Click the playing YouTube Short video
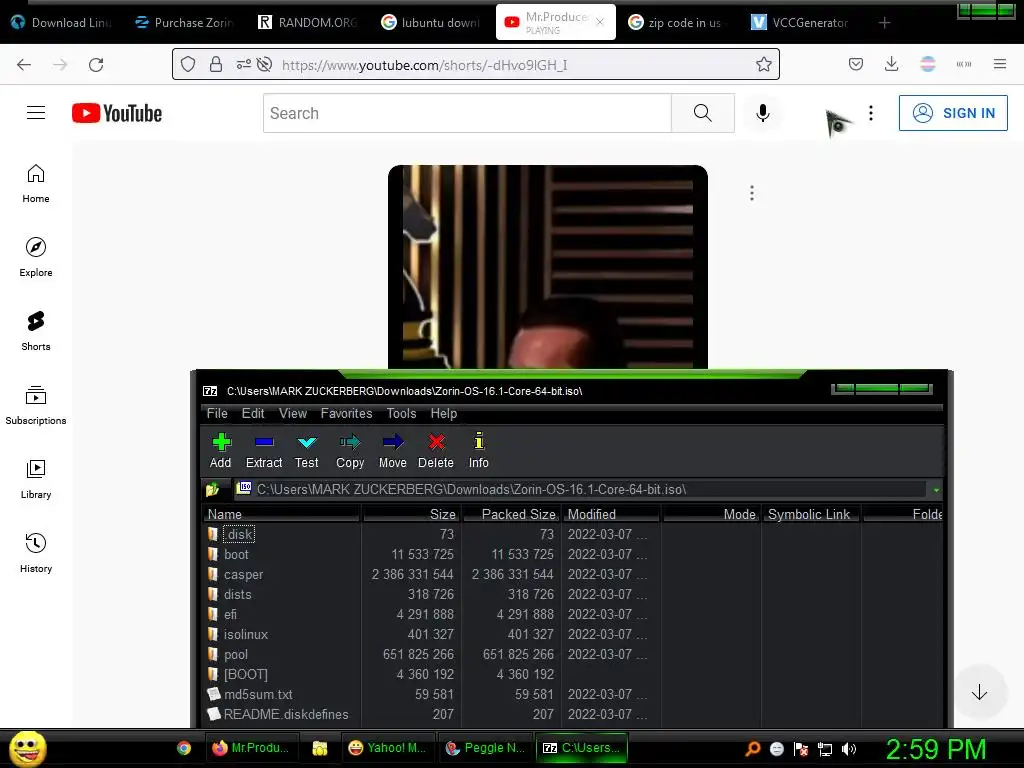 click(x=548, y=267)
